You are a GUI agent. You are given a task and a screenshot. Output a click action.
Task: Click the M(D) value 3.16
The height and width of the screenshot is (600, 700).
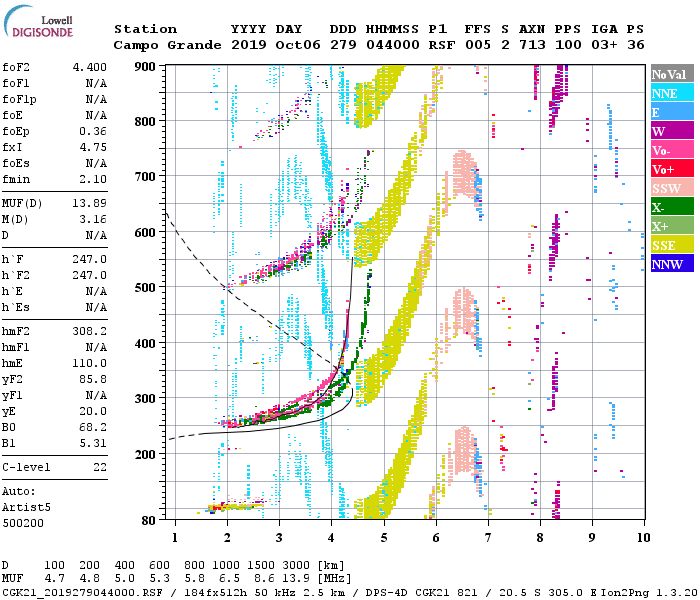93,219
